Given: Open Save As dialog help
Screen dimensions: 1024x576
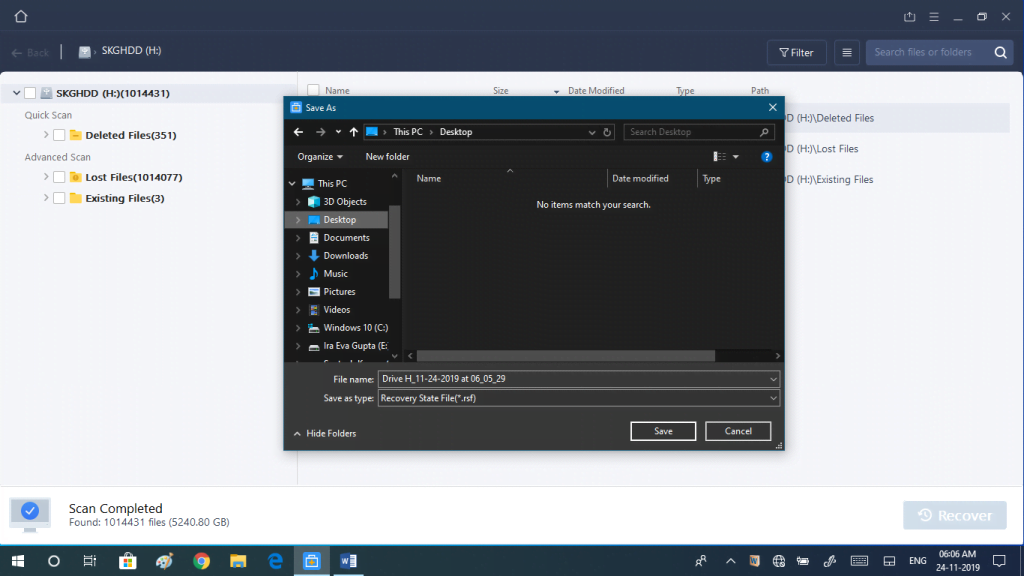Looking at the screenshot, I should 767,157.
